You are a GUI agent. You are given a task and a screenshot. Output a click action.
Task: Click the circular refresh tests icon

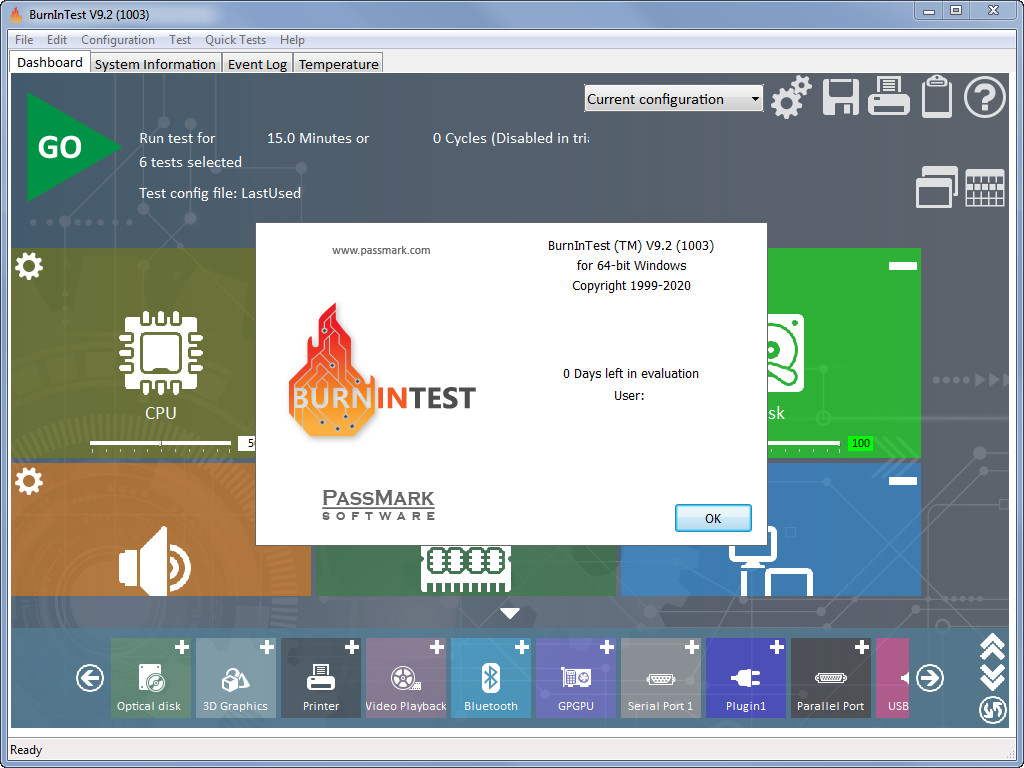pyautogui.click(x=993, y=711)
